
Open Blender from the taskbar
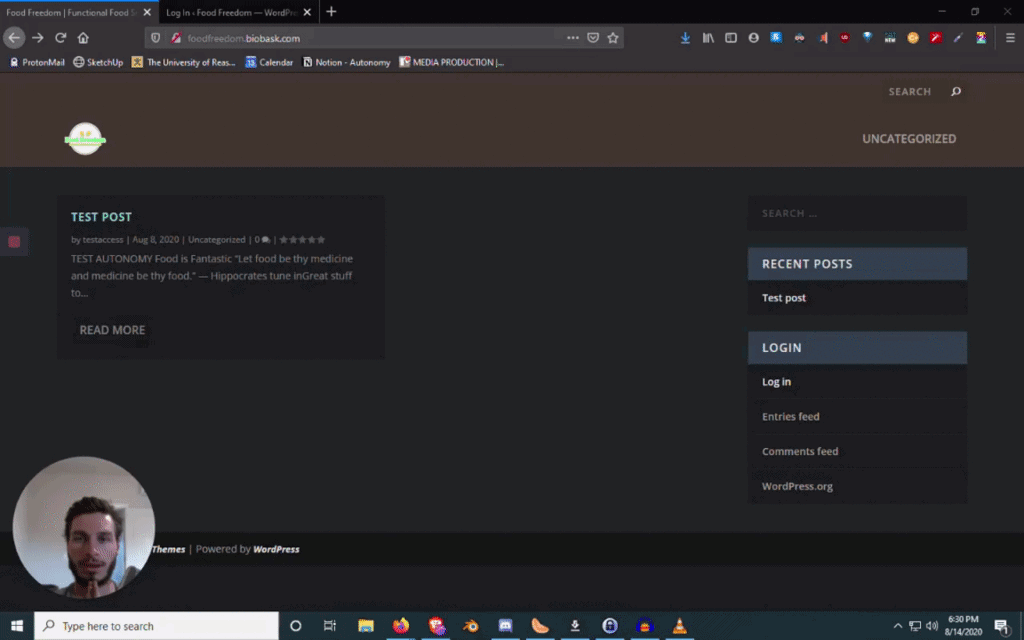(x=470, y=626)
